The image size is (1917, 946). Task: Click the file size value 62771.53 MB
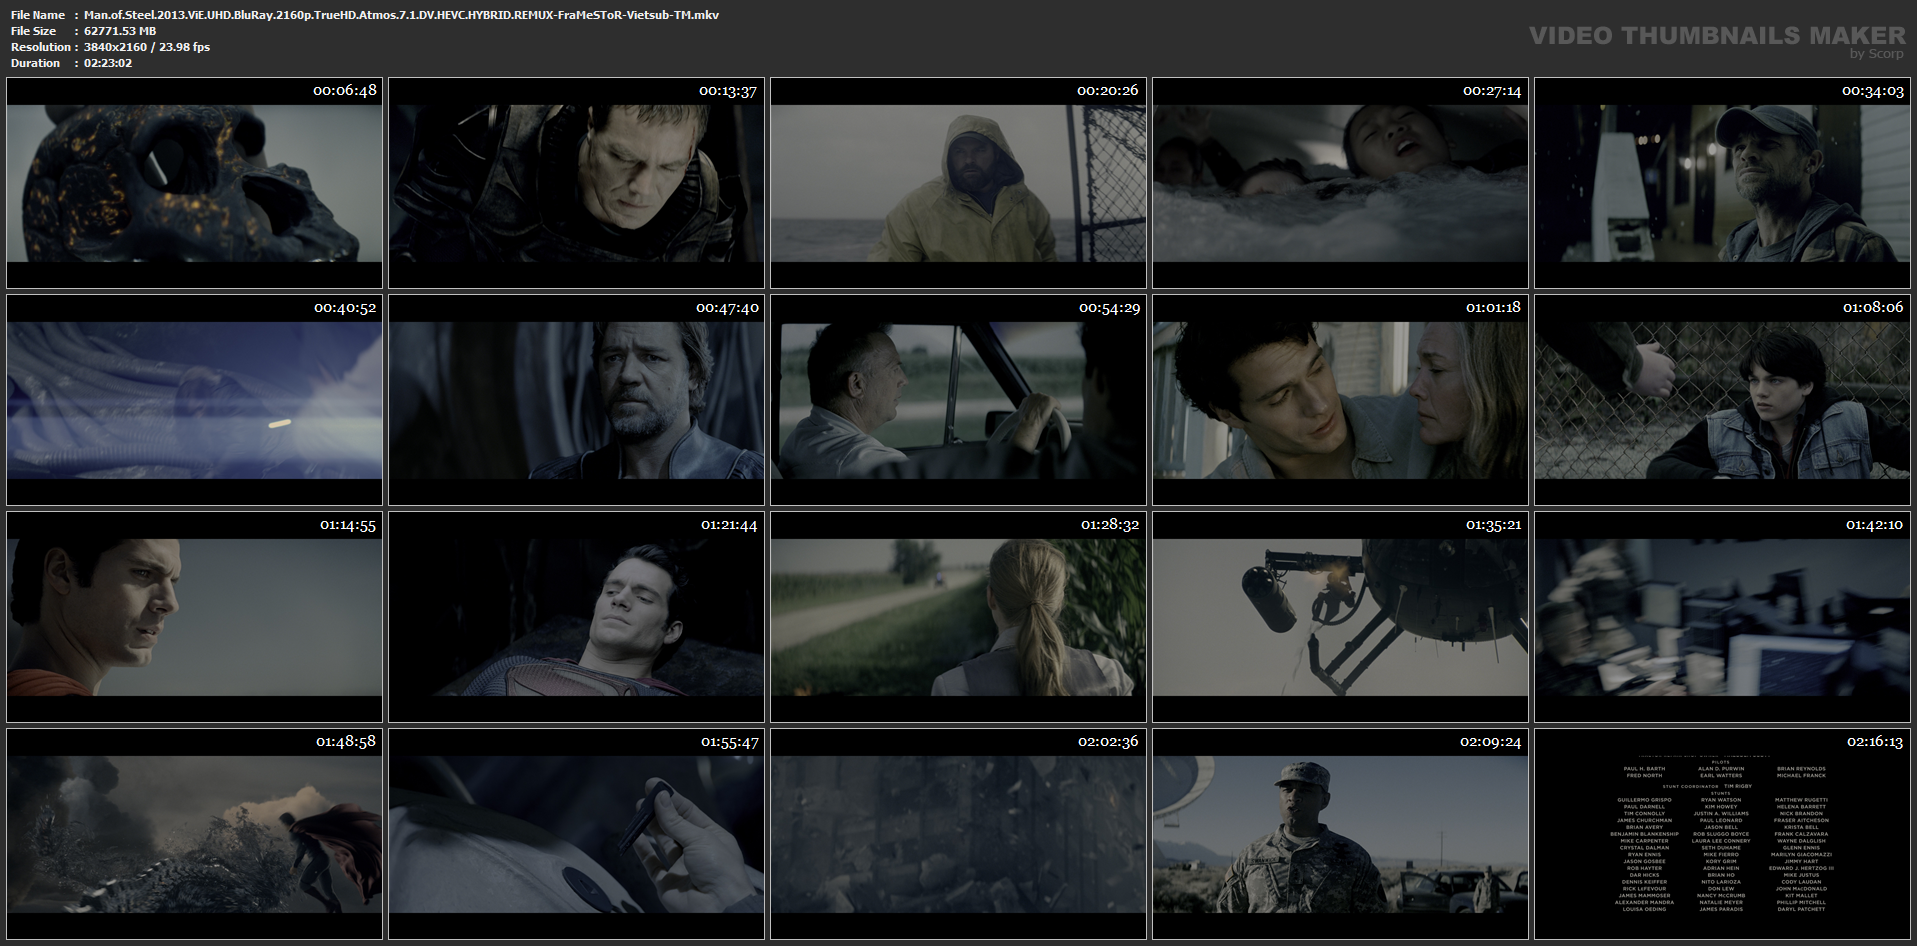pyautogui.click(x=120, y=31)
